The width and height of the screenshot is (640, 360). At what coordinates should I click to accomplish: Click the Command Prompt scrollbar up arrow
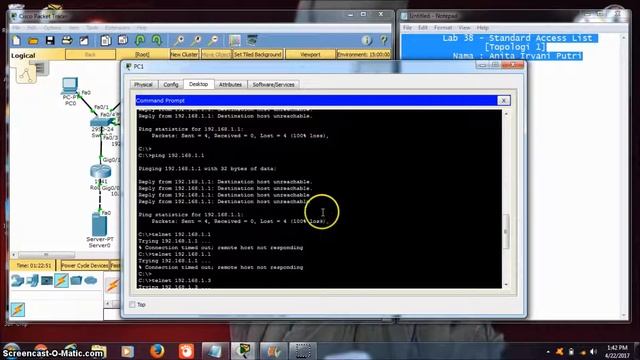(506, 114)
